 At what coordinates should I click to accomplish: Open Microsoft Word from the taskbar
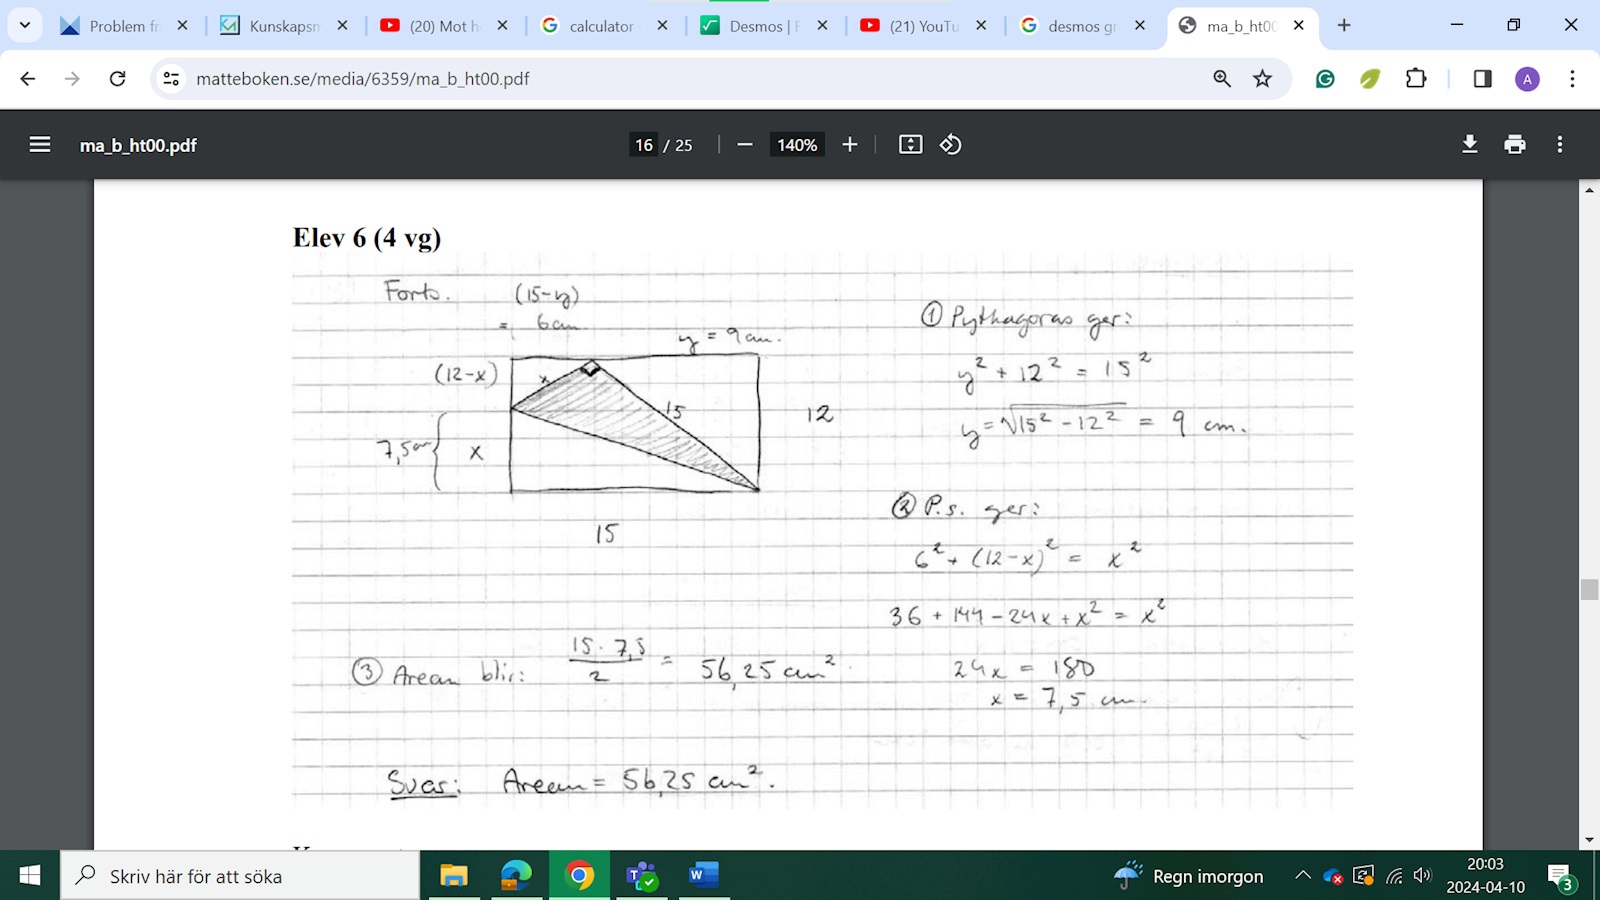702,876
